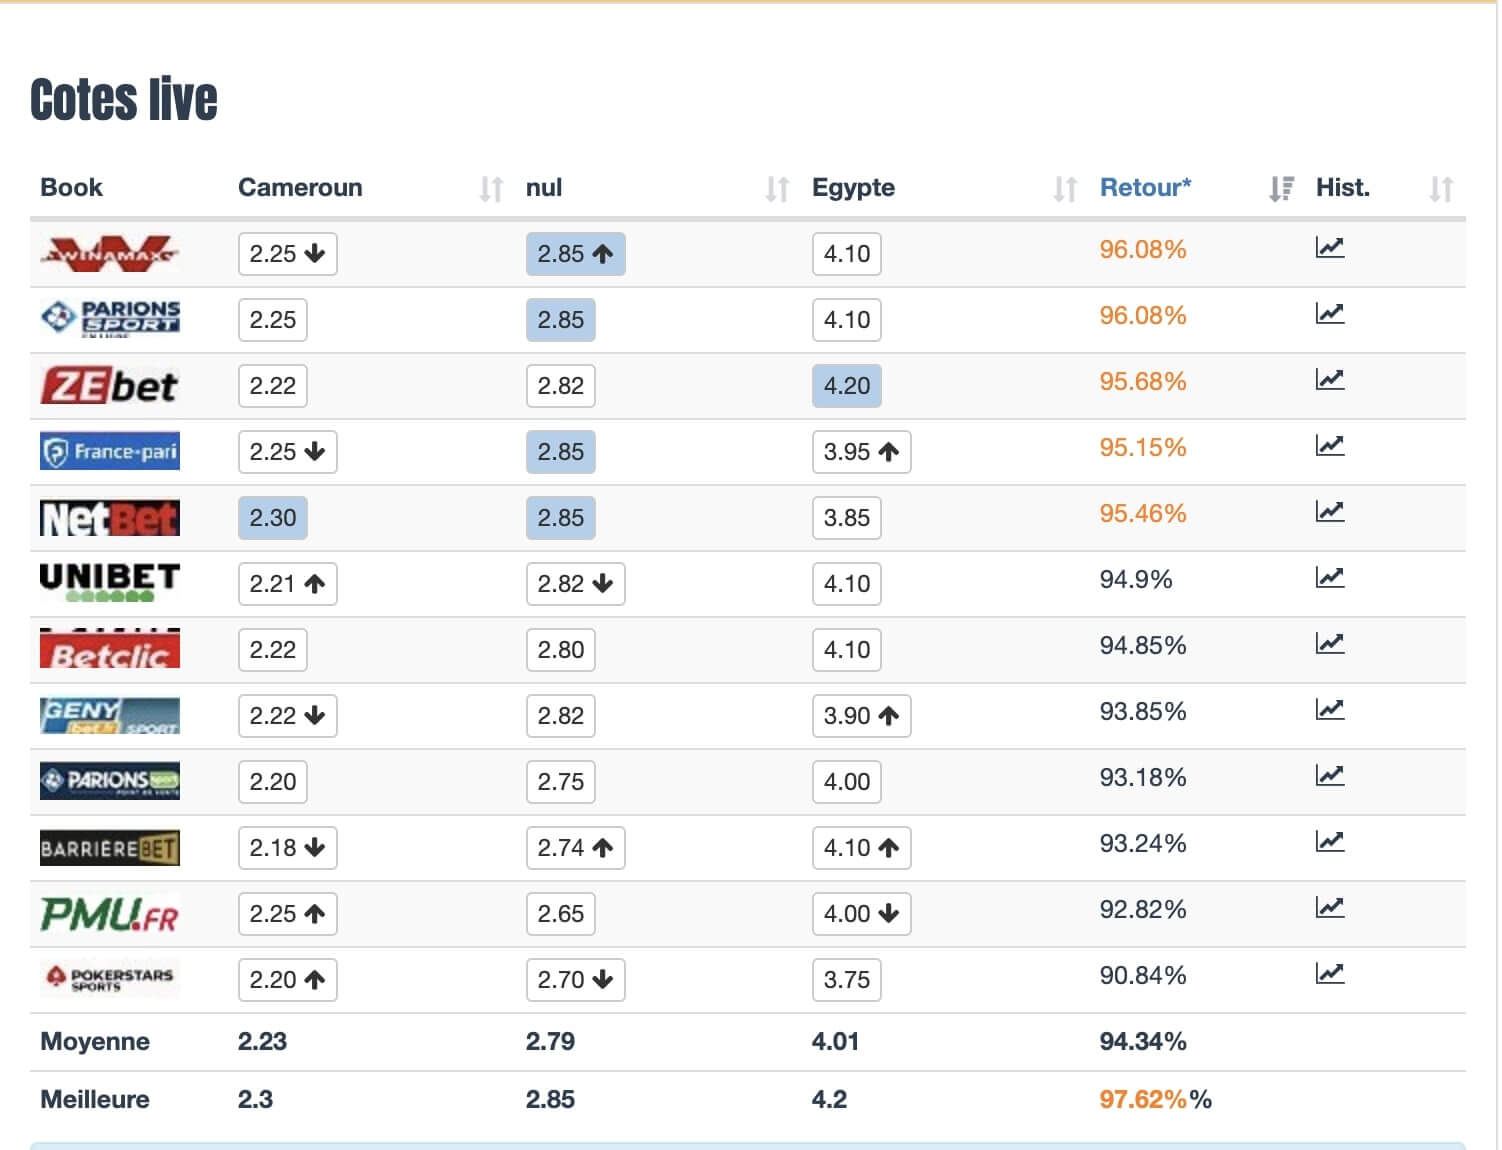Click the 97.62% best return value
The image size is (1502, 1150).
coord(1143,1099)
